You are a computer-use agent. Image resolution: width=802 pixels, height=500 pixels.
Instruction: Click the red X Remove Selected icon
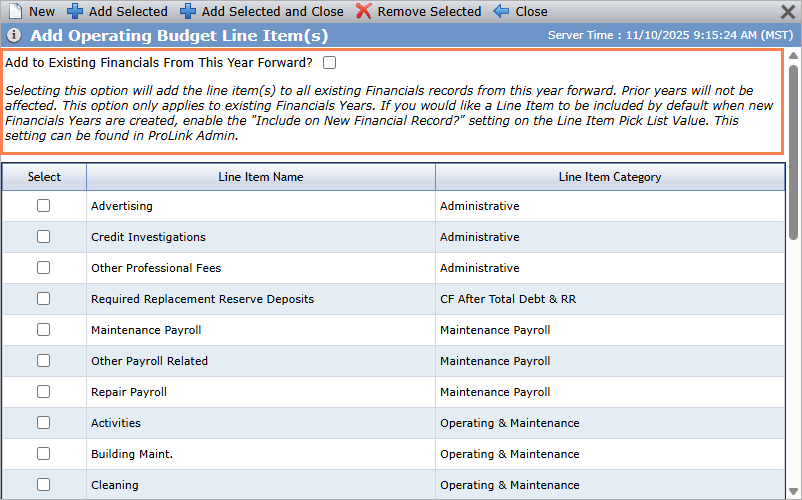tap(363, 11)
